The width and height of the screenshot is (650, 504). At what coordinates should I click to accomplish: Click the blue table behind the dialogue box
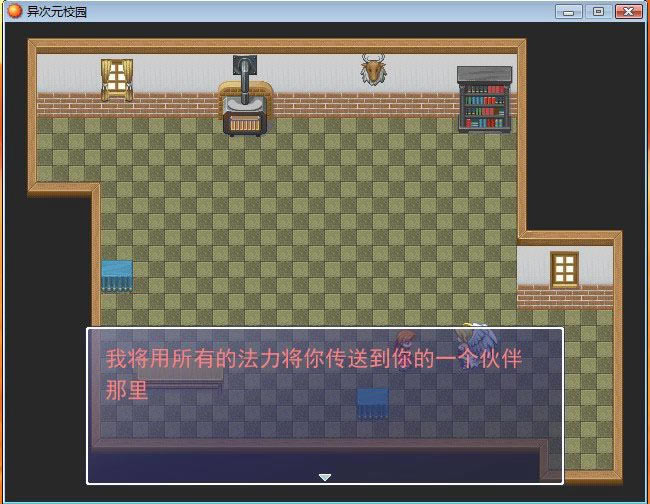[x=372, y=402]
